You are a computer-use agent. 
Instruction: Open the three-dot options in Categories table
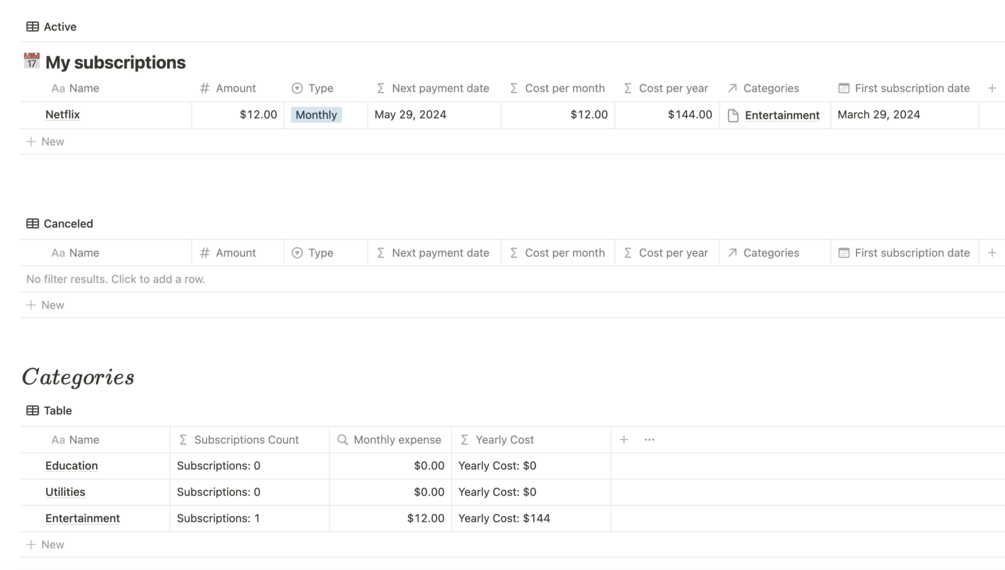pyautogui.click(x=649, y=440)
